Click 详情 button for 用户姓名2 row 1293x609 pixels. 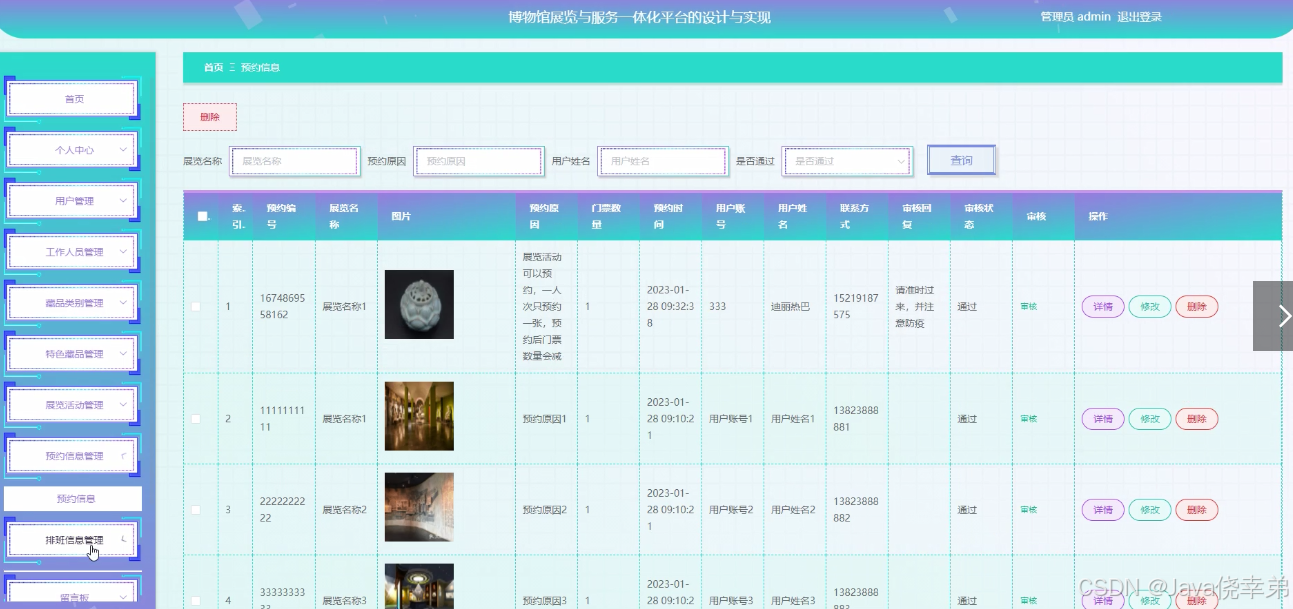click(1103, 510)
